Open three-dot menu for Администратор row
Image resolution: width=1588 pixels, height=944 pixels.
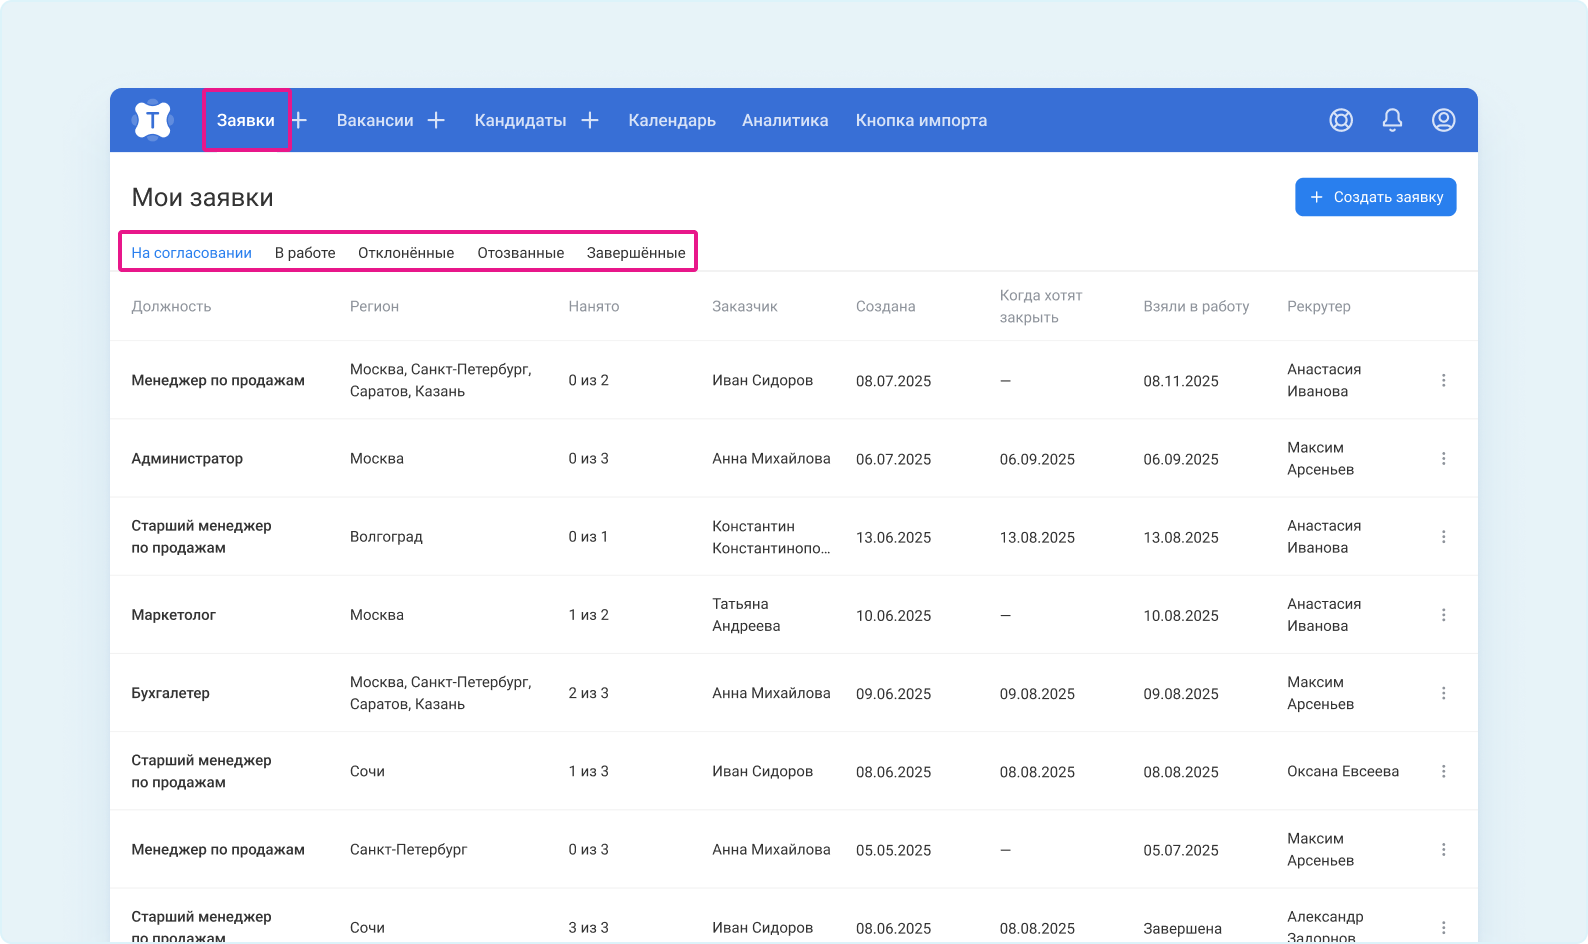click(x=1443, y=458)
